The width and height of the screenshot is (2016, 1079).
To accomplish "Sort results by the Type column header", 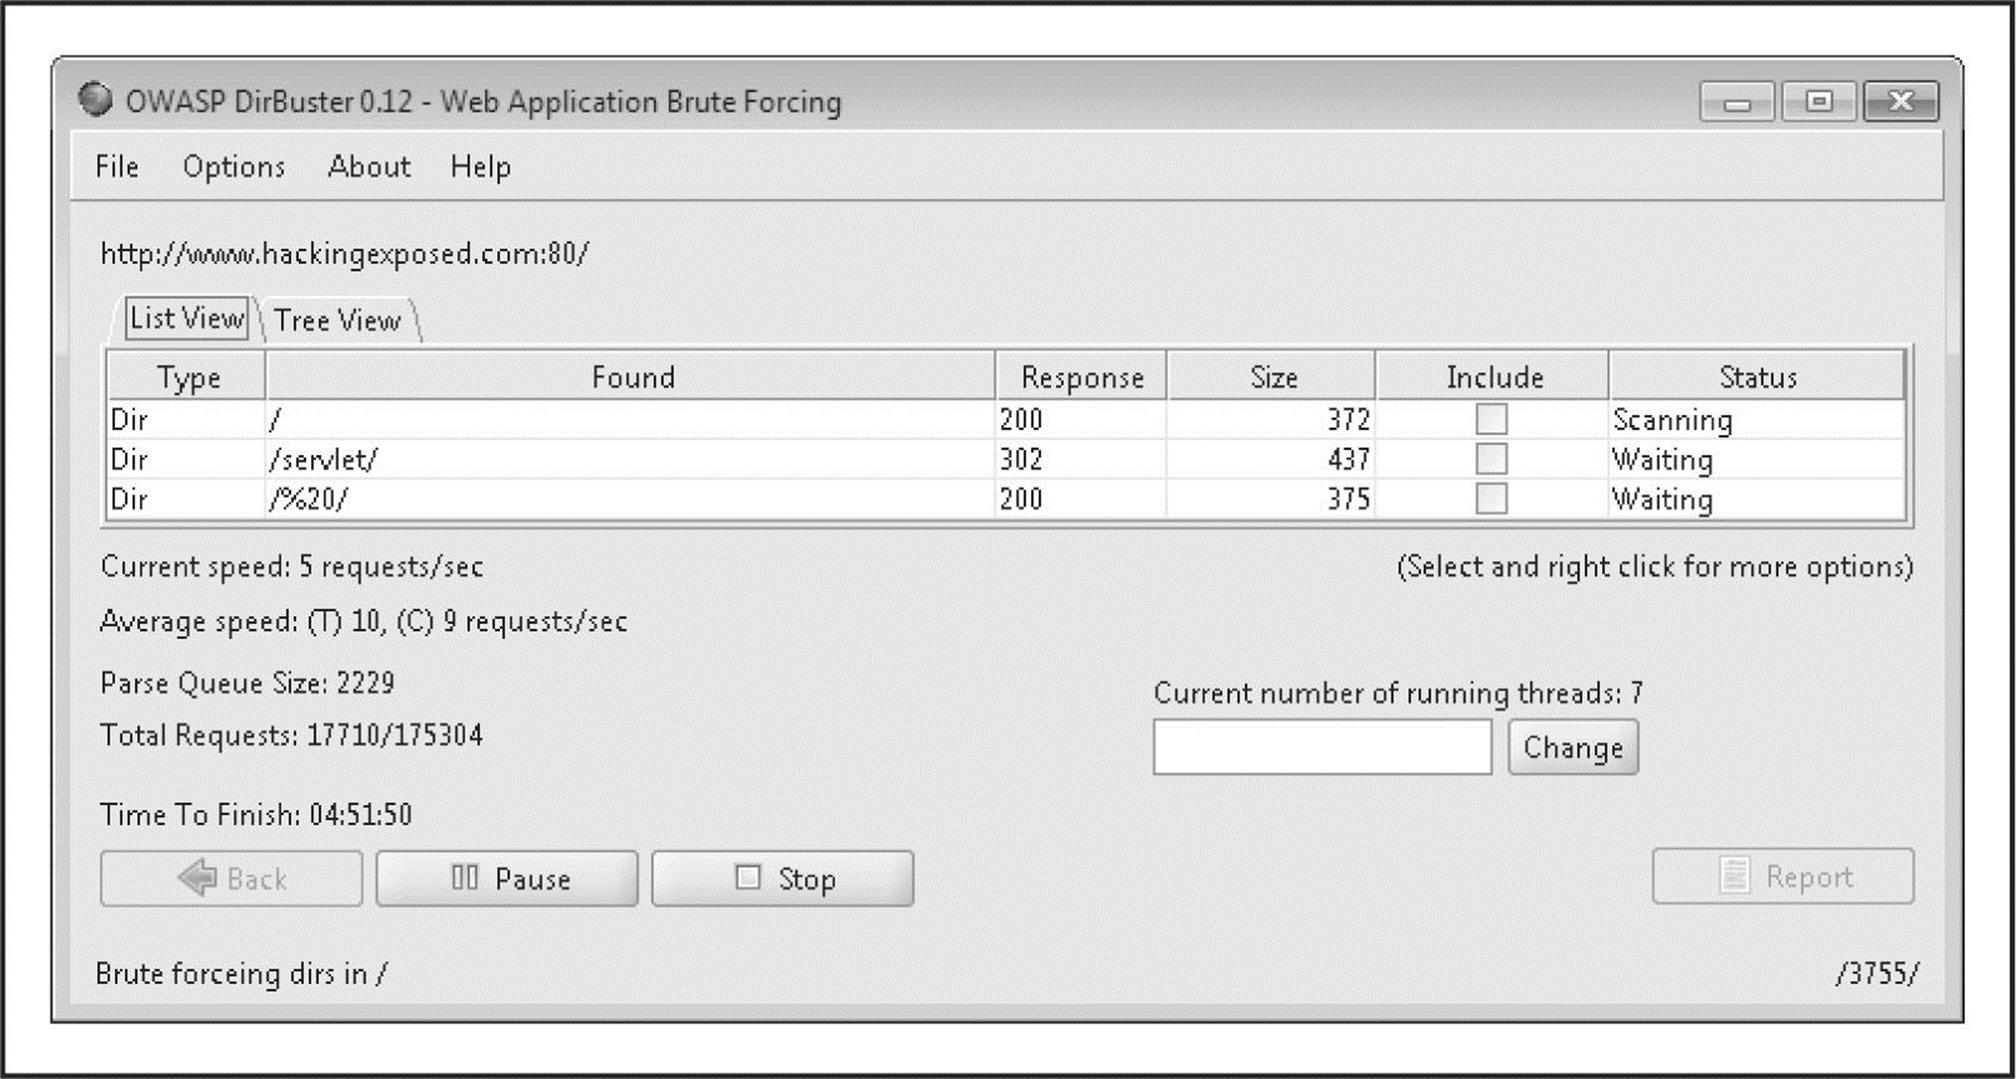I will pos(187,377).
